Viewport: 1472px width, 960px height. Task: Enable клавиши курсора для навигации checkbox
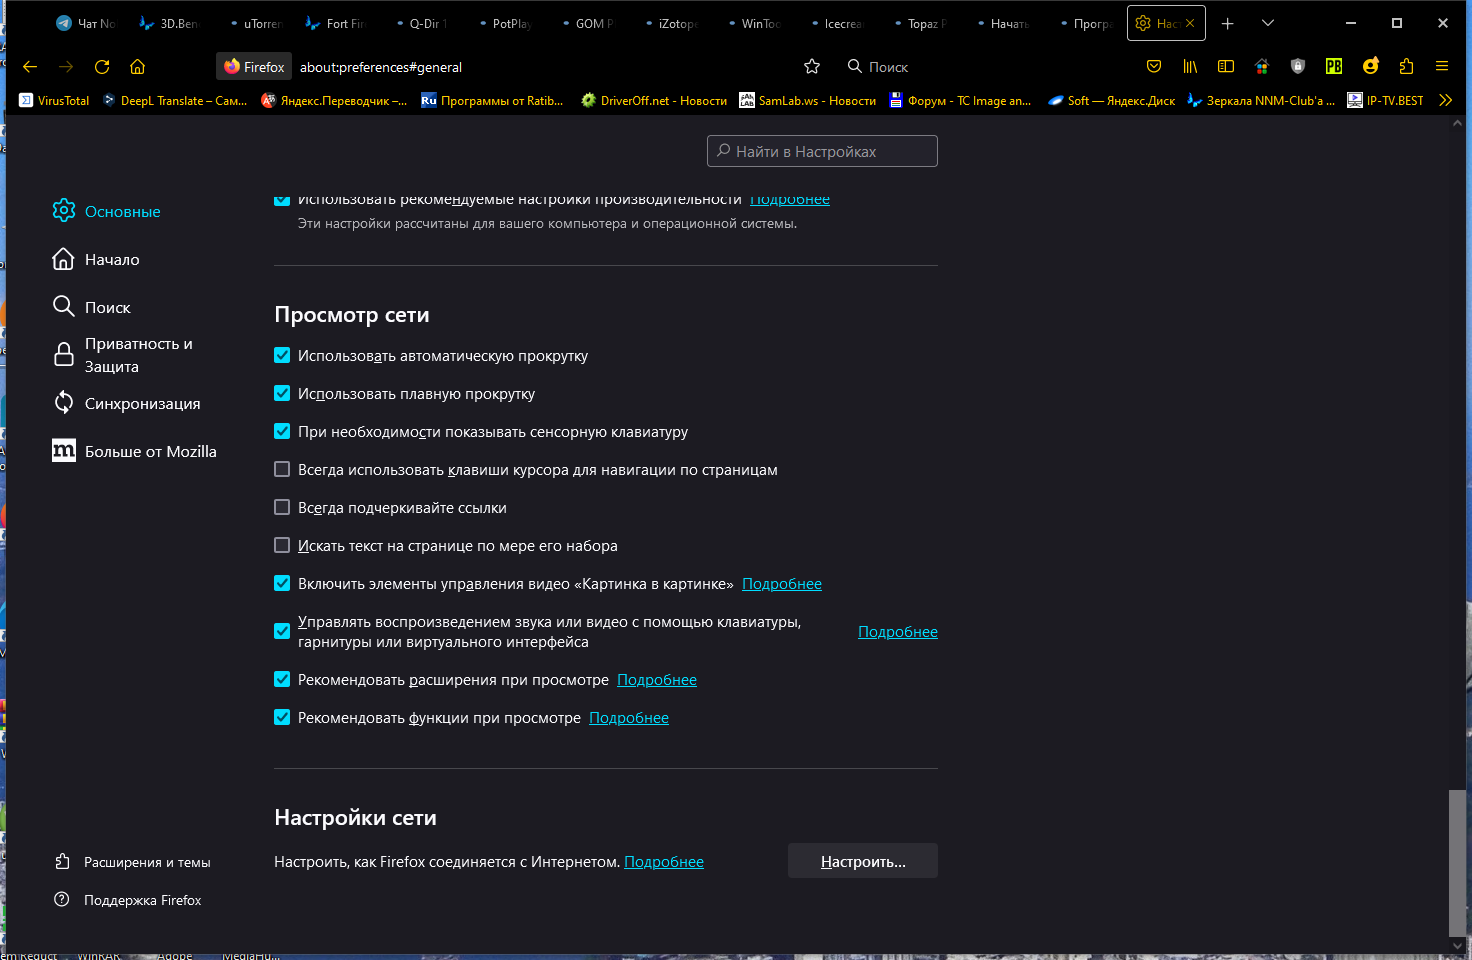pos(282,469)
